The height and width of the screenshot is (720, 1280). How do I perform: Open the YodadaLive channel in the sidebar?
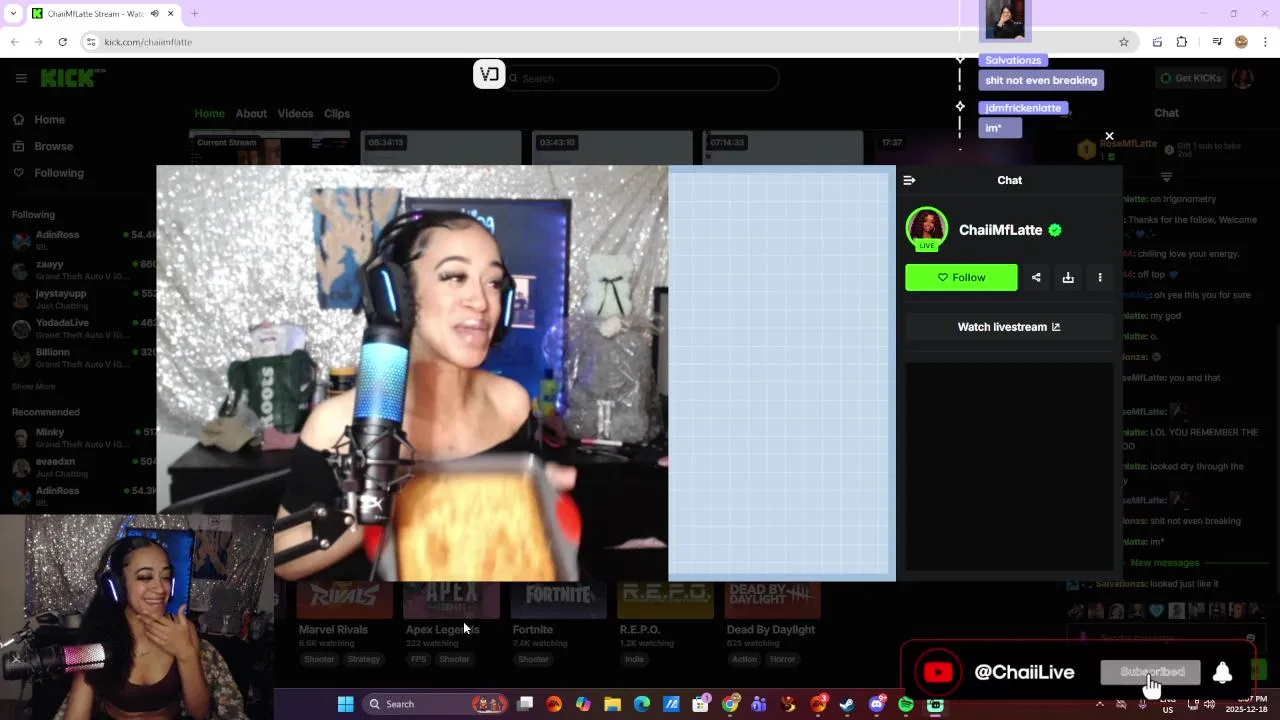pyautogui.click(x=82, y=328)
